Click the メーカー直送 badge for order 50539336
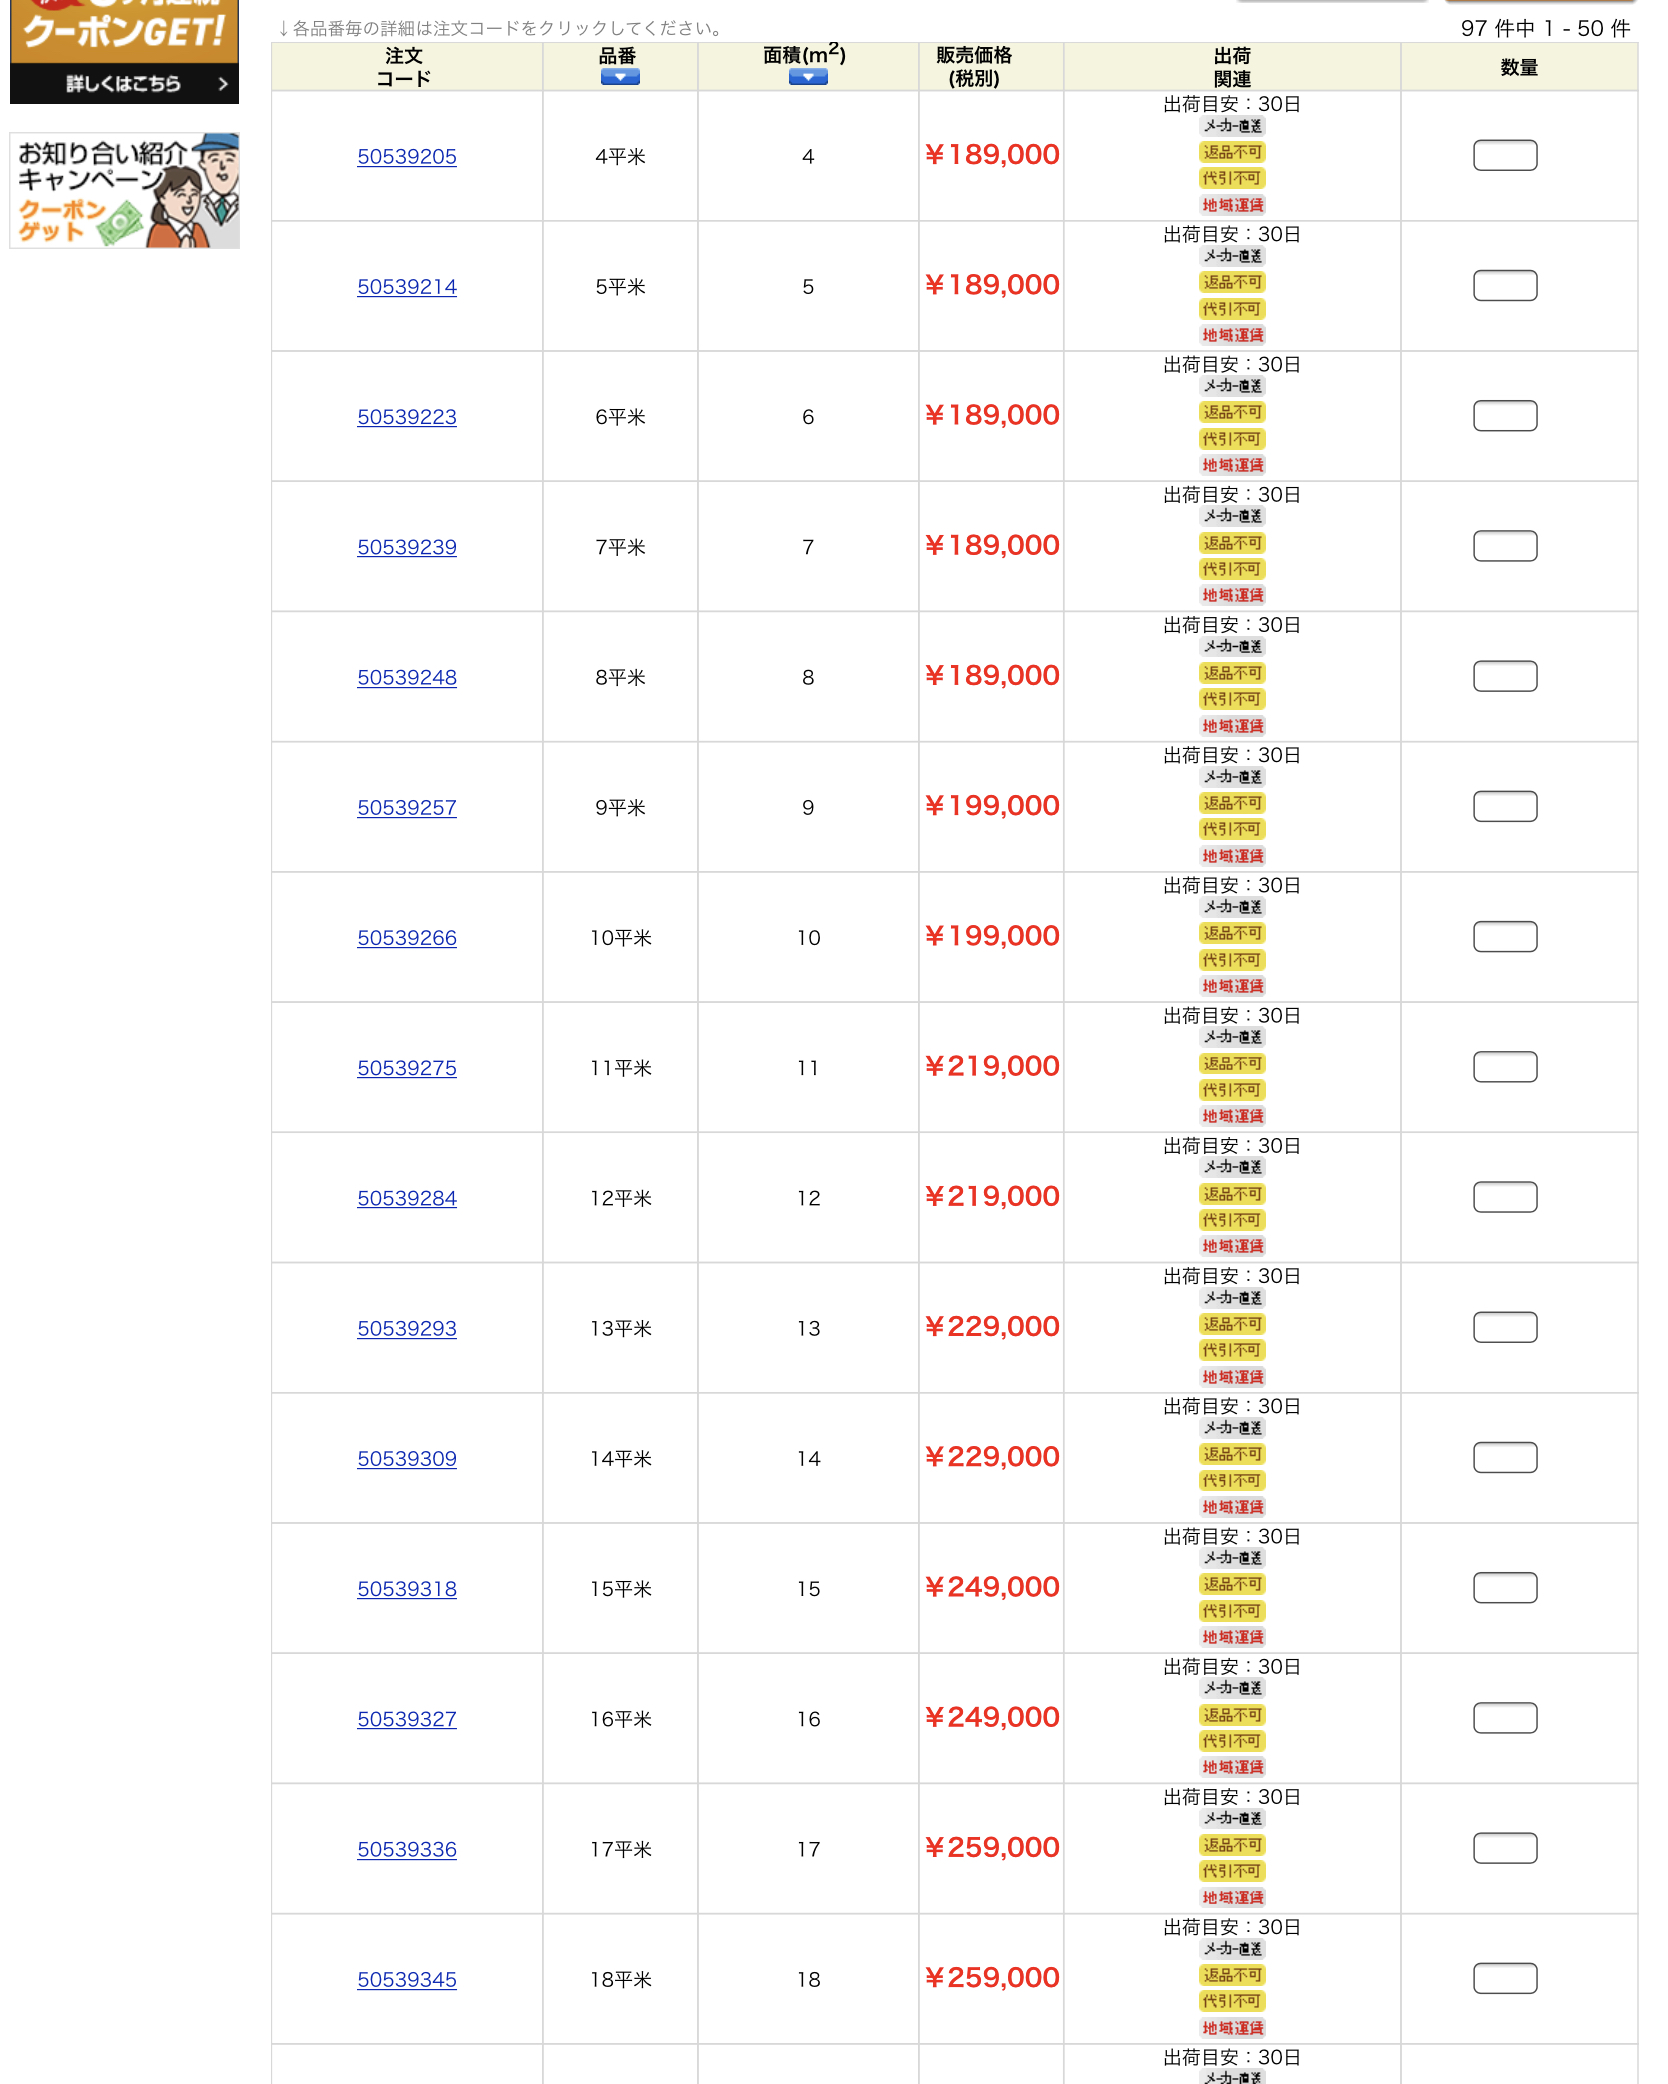The width and height of the screenshot is (1668, 2084). (1232, 1819)
